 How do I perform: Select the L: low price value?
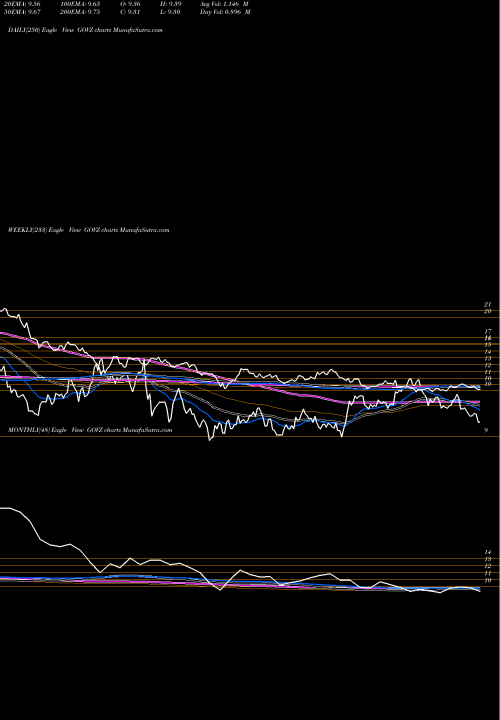click(x=170, y=12)
